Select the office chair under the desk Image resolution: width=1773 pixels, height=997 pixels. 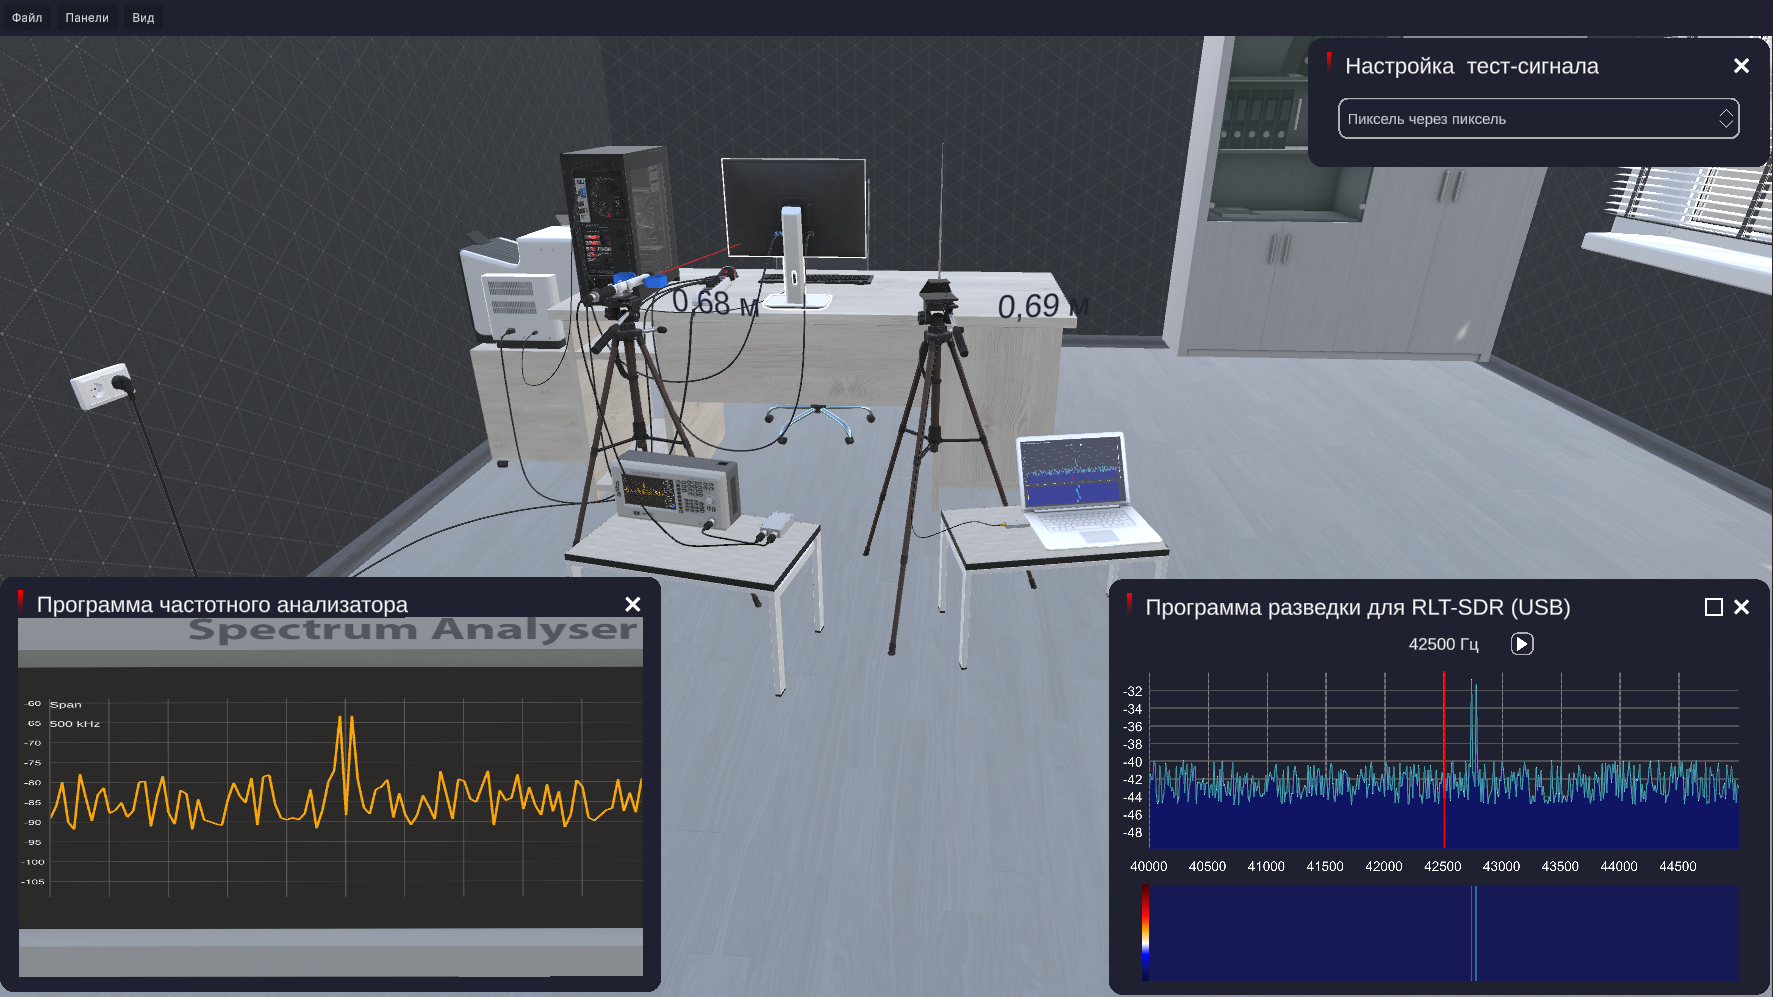coord(819,420)
